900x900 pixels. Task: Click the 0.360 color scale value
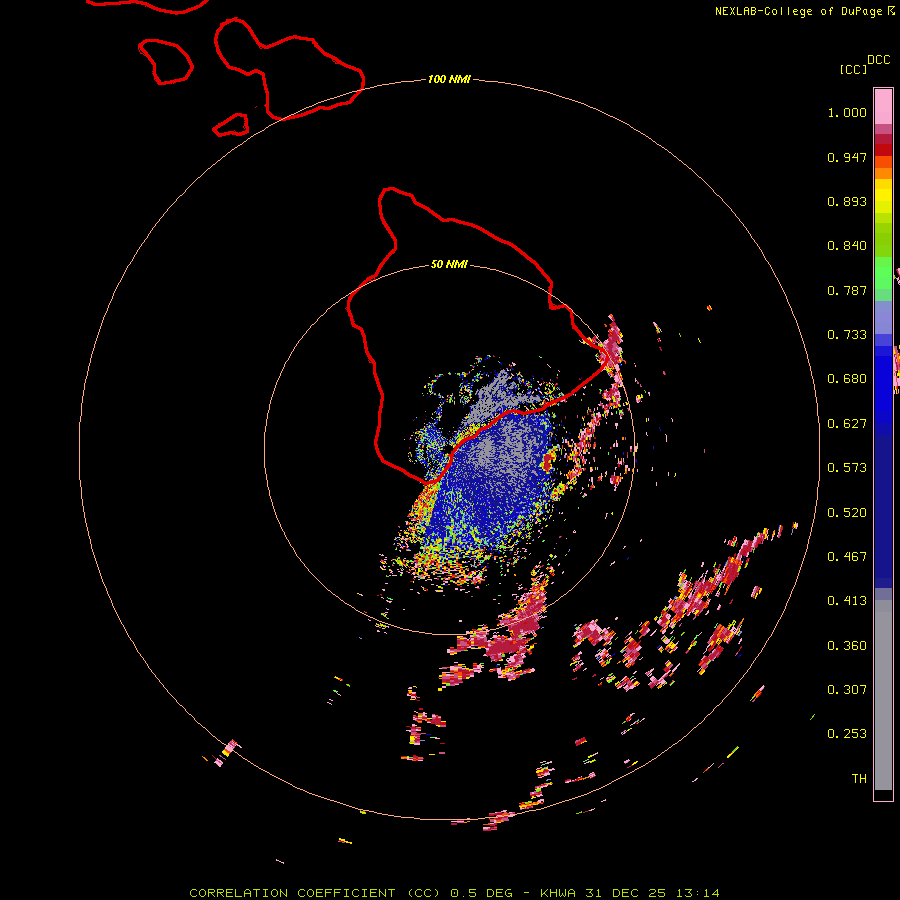point(847,646)
